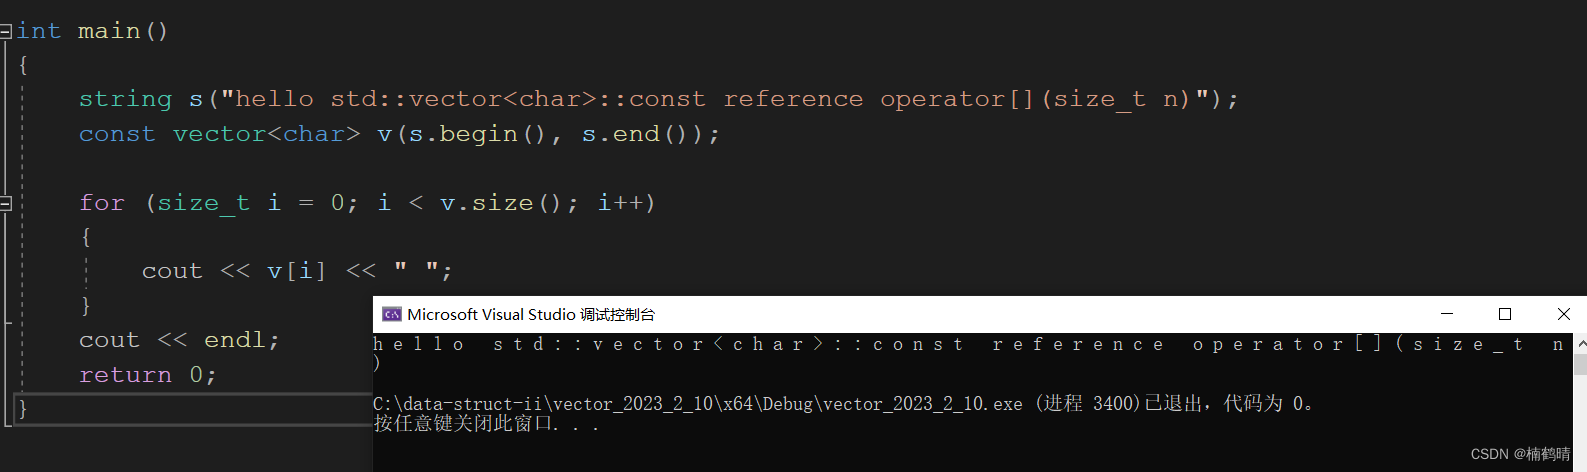Minimize the debug console window
1587x472 pixels.
click(1446, 314)
